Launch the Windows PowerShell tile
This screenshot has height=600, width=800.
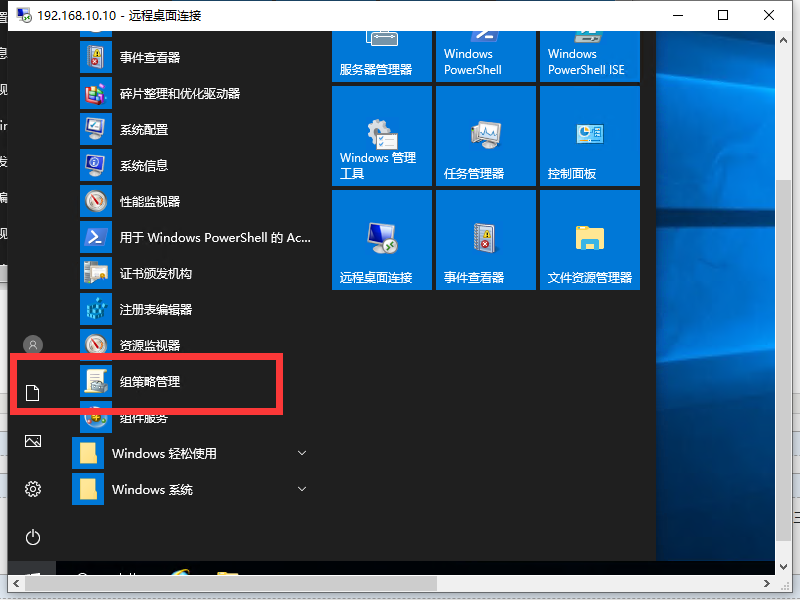click(486, 56)
